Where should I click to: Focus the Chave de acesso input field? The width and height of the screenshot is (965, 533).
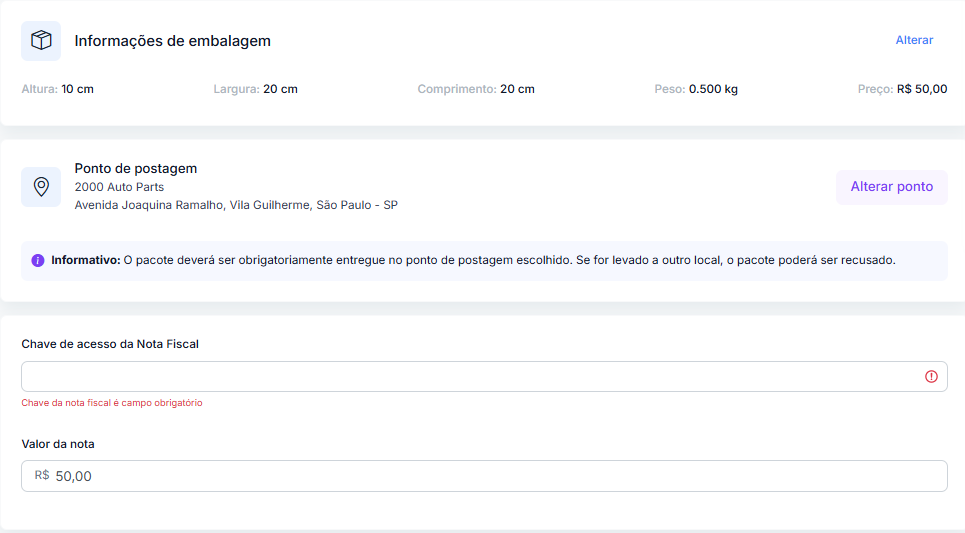coord(470,377)
